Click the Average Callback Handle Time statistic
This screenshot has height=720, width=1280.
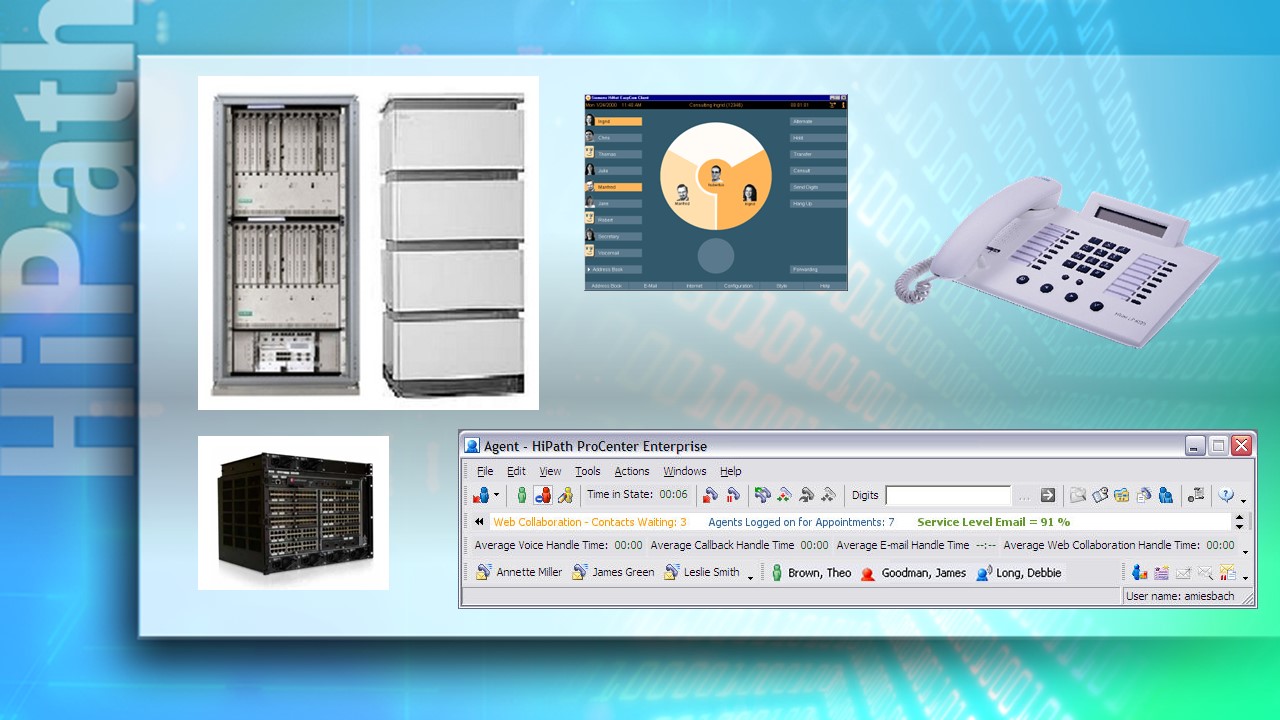[739, 545]
